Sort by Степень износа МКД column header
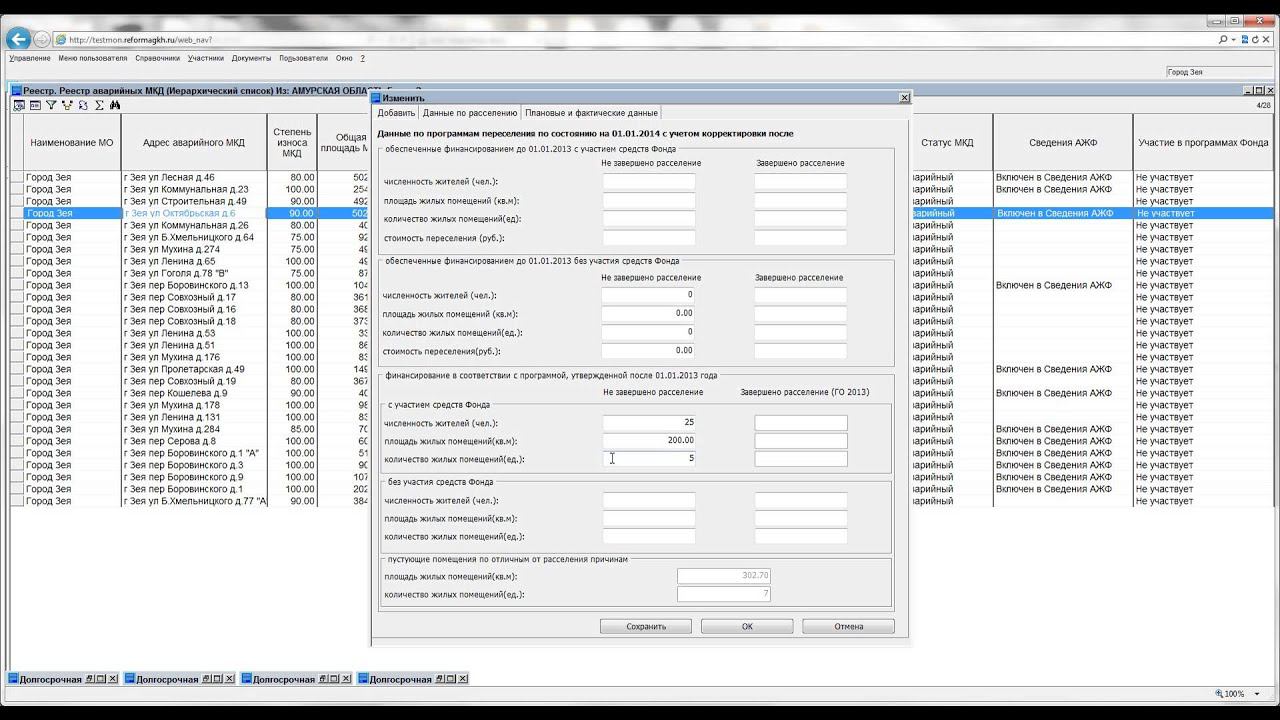The height and width of the screenshot is (720, 1280). click(292, 143)
